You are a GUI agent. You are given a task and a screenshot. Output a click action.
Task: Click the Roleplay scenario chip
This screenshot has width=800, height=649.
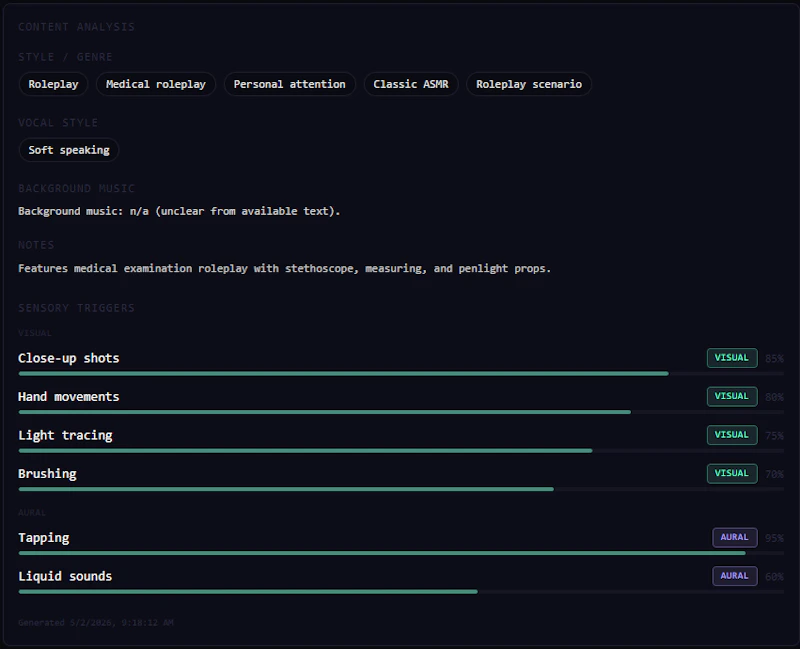(529, 84)
